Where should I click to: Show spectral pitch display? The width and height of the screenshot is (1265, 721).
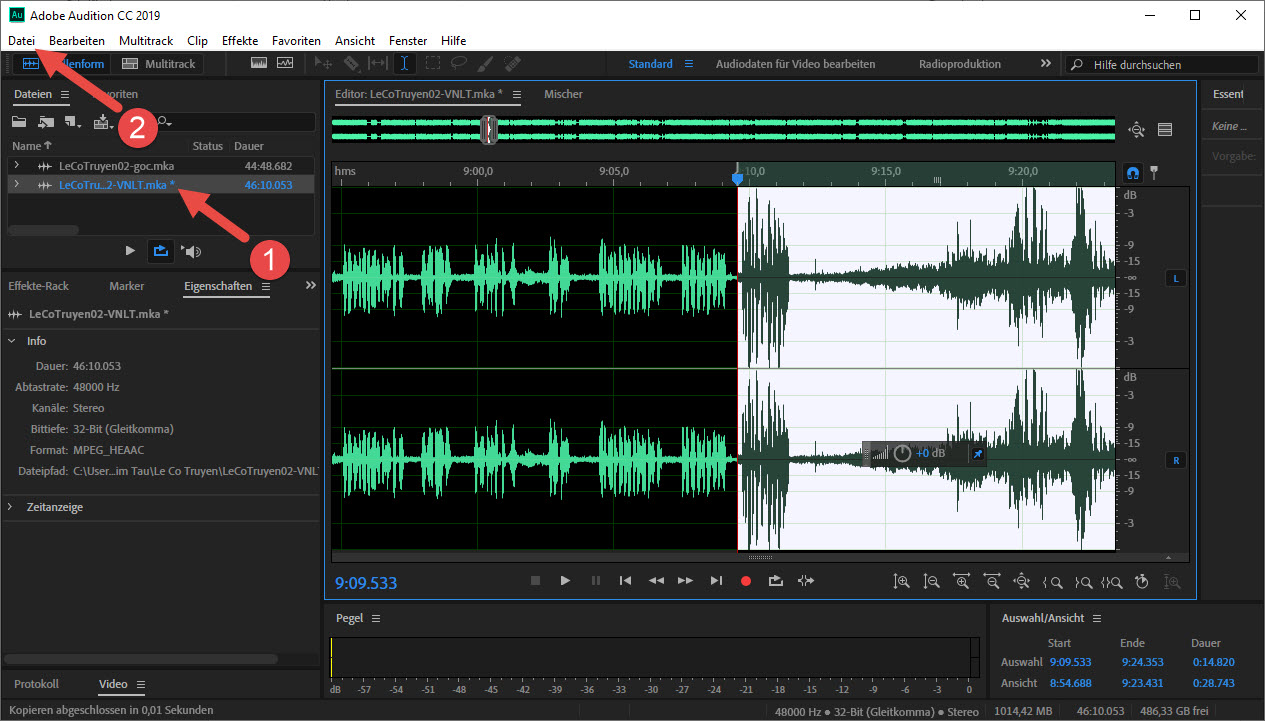(x=285, y=63)
